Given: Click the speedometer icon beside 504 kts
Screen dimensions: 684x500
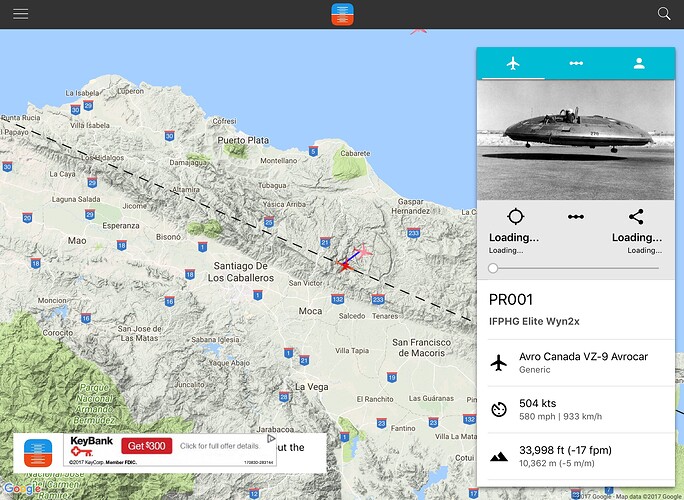Looking at the screenshot, I should (499, 410).
